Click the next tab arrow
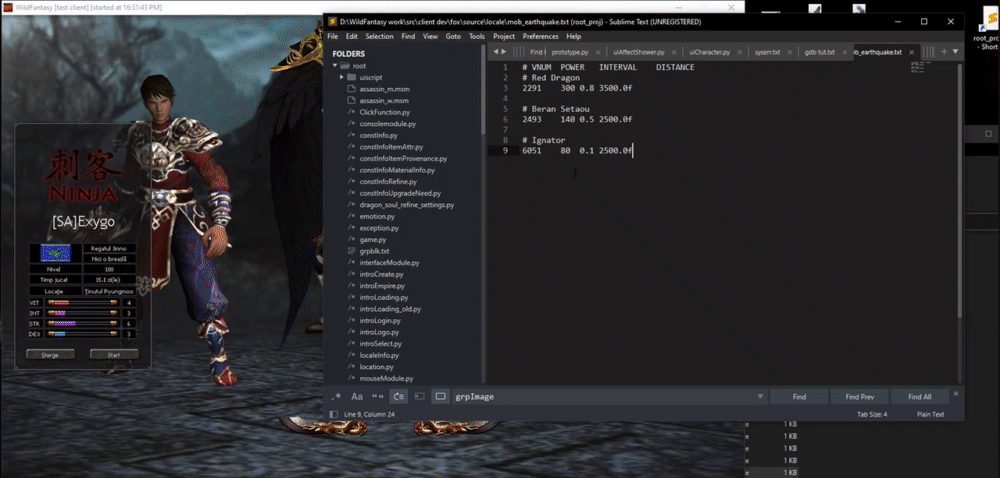Viewport: 1000px width, 478px height. pyautogui.click(x=504, y=52)
